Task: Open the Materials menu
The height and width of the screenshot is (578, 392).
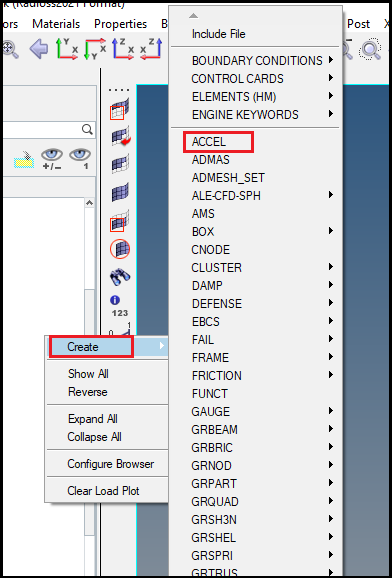Action: pyautogui.click(x=56, y=24)
